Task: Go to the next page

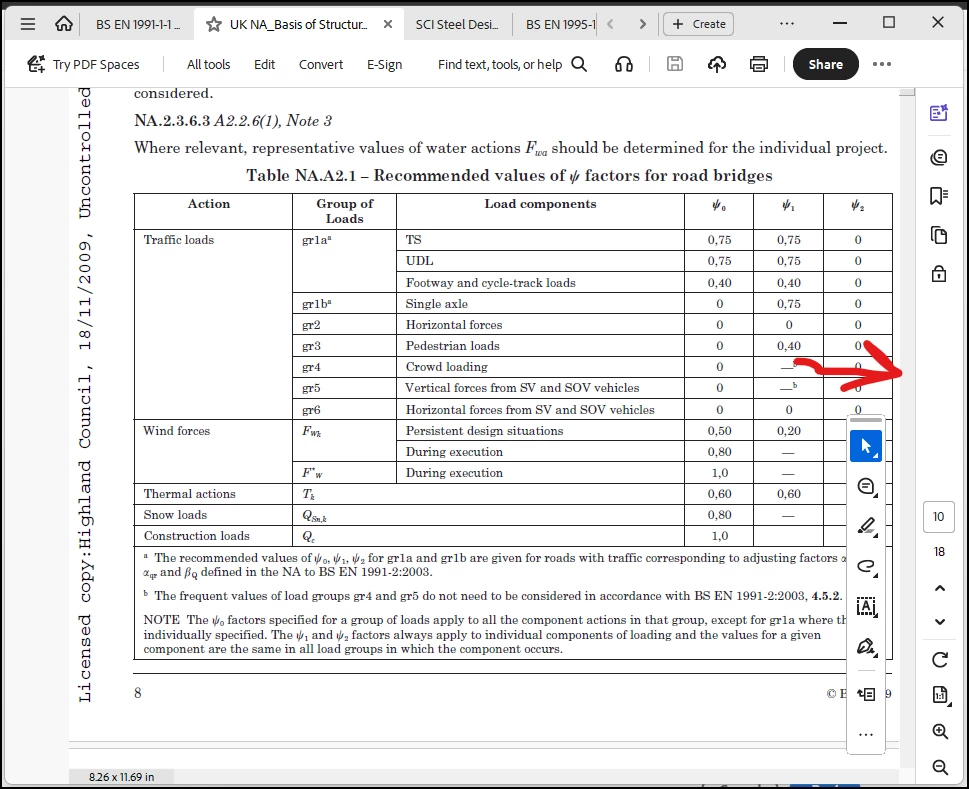Action: (x=939, y=622)
